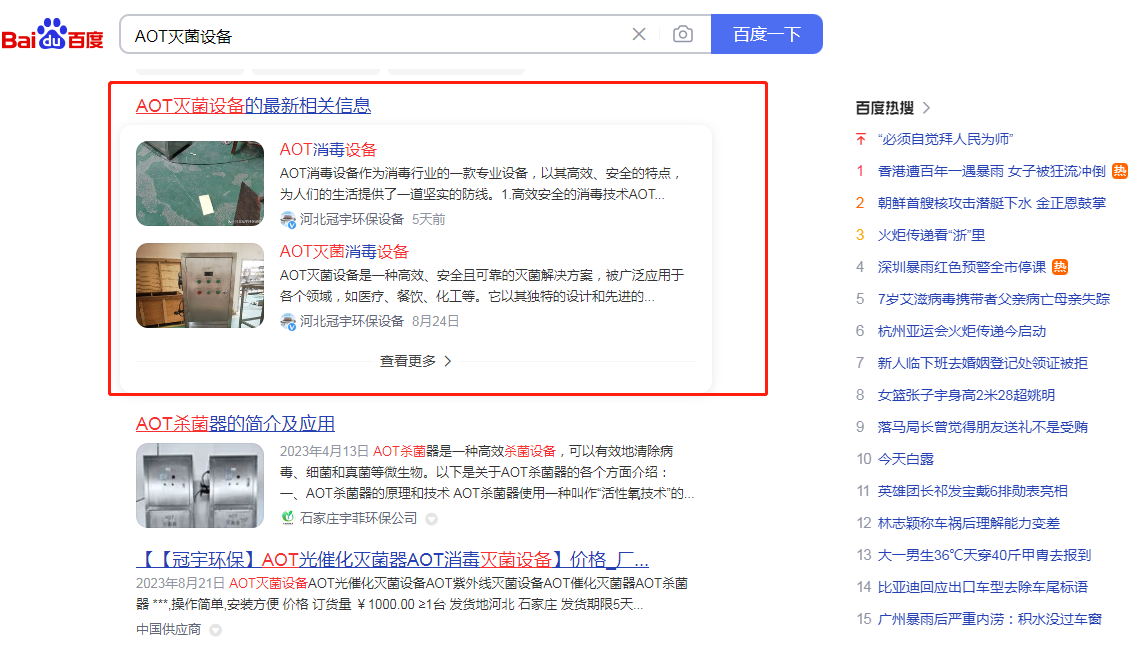Open hot topic 比亚迪回应出口车型
Screen dimensions: 1146x649
click(x=982, y=588)
